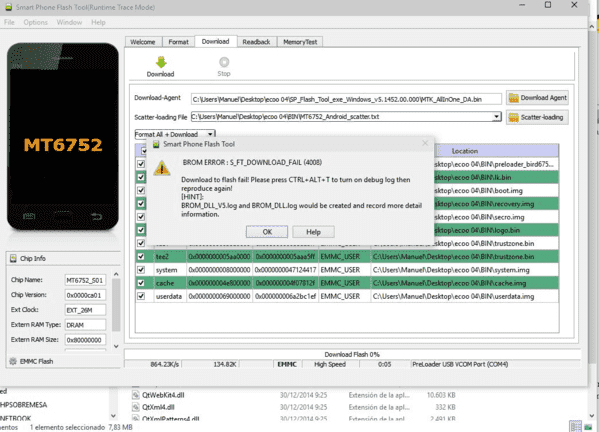Click the green Download arrow icon
Screen dimensions: 599x432
click(x=161, y=62)
